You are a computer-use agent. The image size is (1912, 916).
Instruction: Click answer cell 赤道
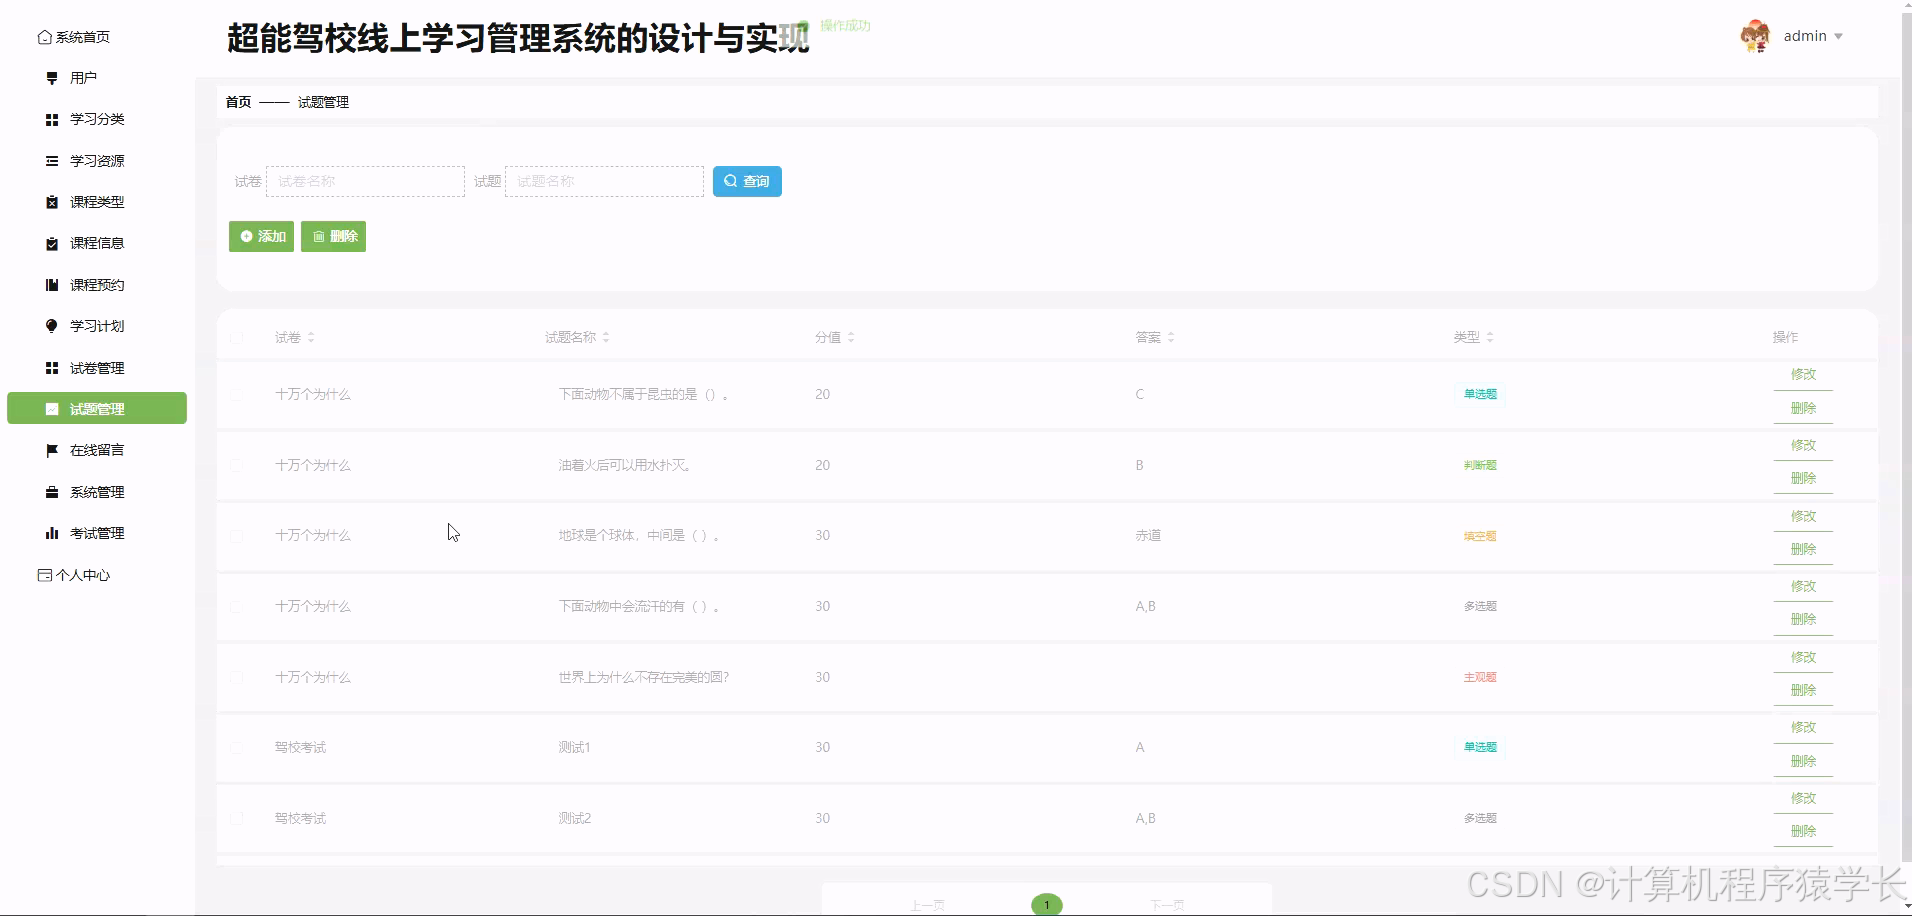point(1148,536)
